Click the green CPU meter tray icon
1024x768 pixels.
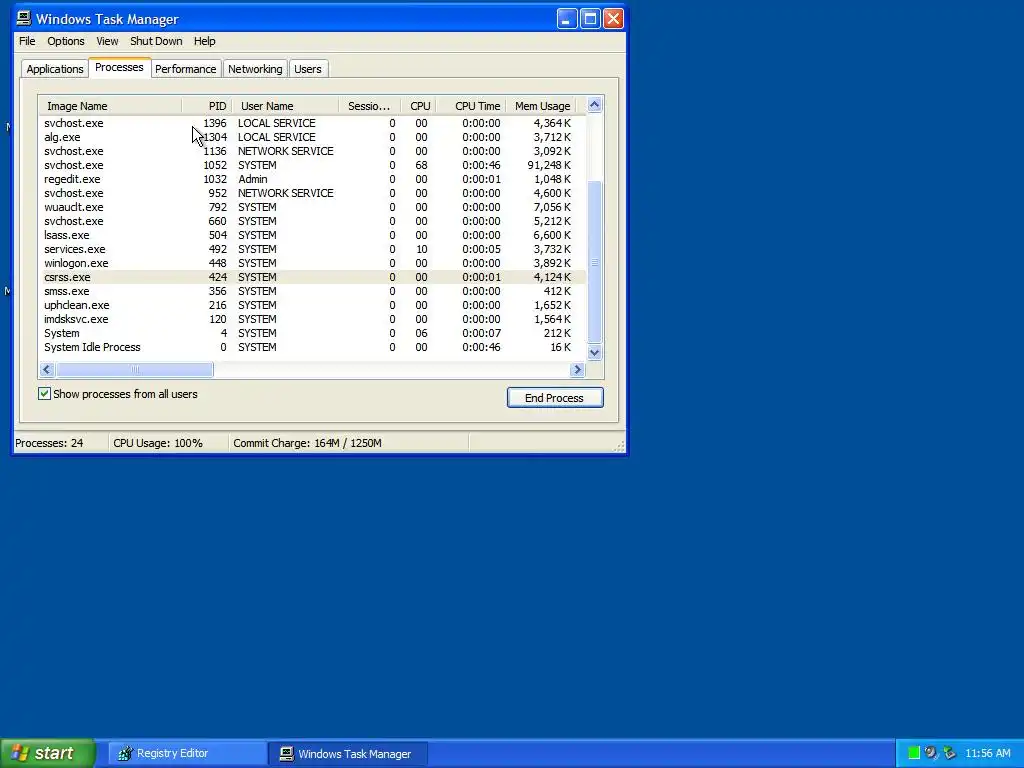(914, 753)
